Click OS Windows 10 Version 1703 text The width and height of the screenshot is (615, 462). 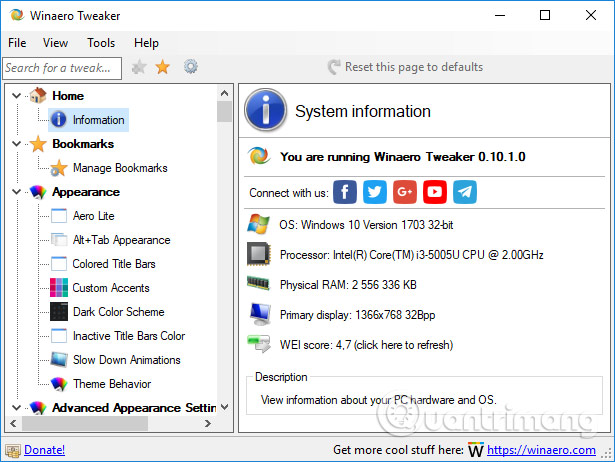366,225
